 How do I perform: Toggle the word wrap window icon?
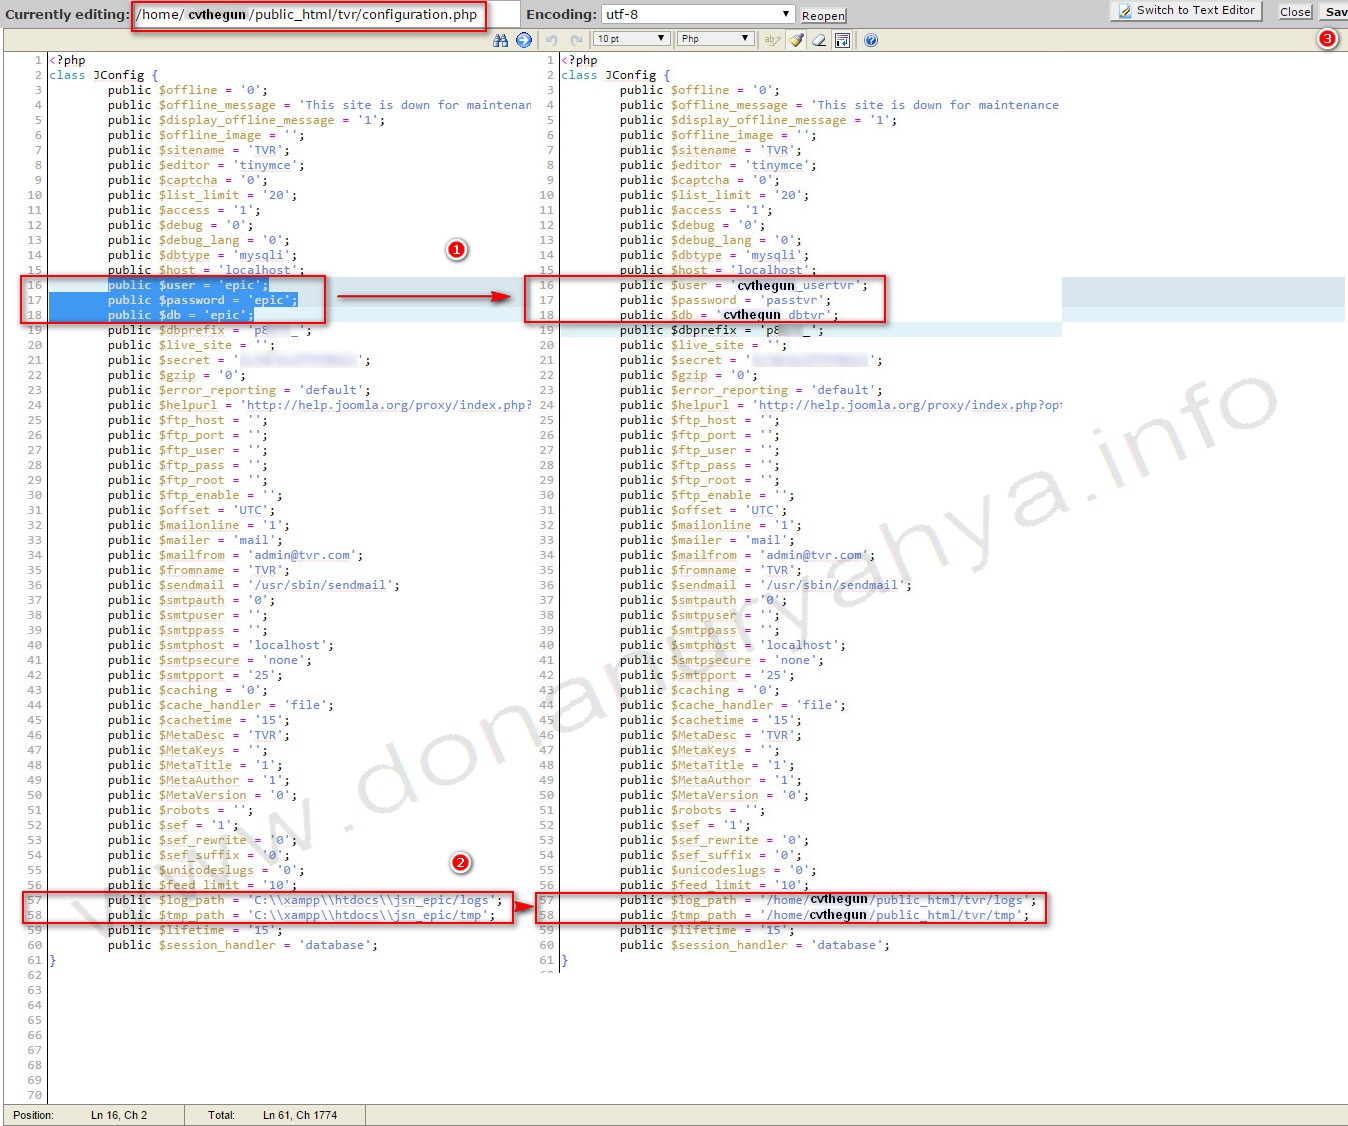pos(843,40)
